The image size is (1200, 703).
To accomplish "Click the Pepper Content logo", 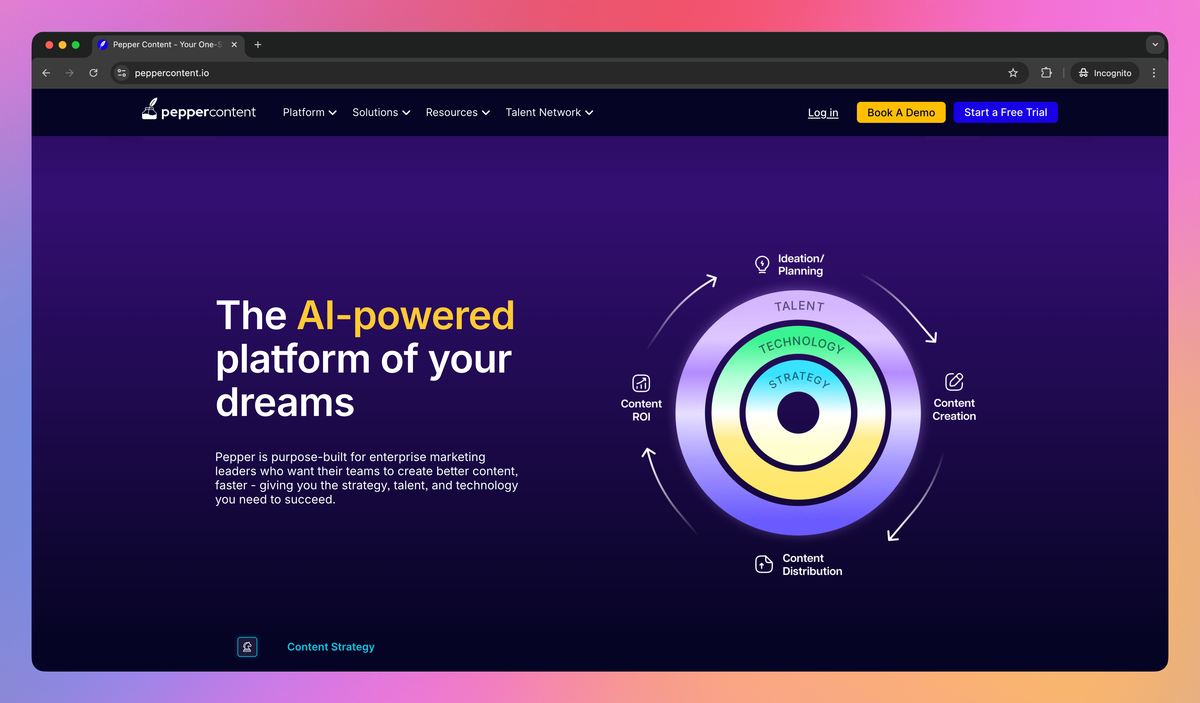I will coord(199,111).
